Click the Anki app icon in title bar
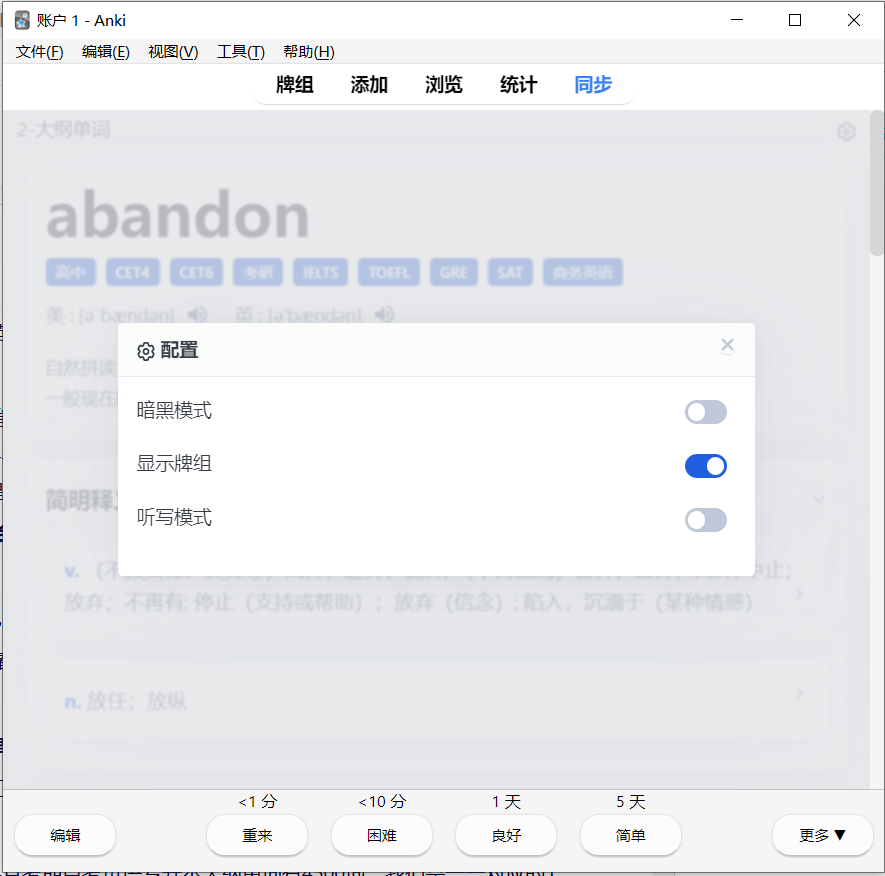This screenshot has width=885, height=876. (x=22, y=20)
